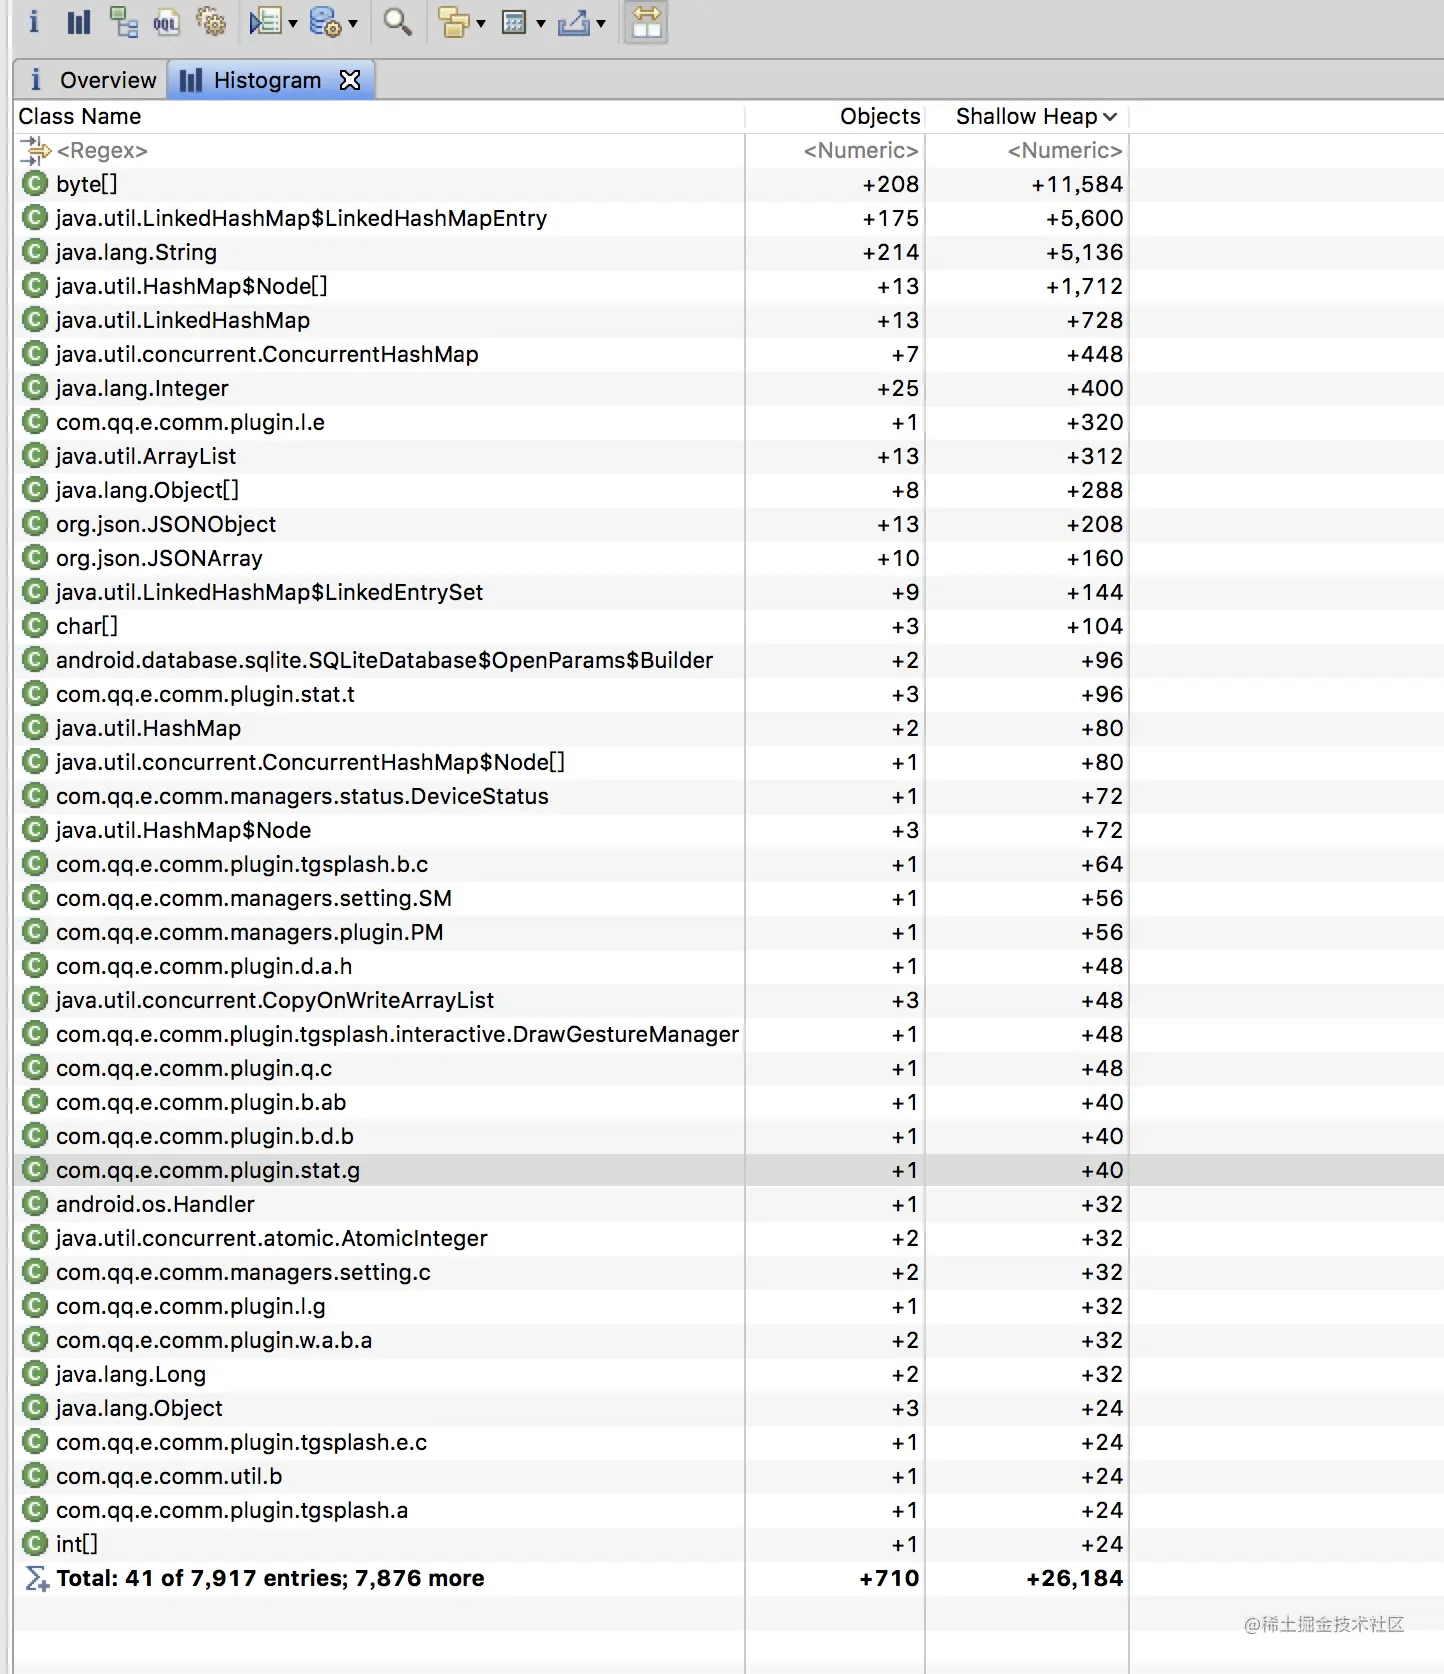1444x1674 pixels.
Task: Click the +11,584 shallow heap value
Action: point(1077,184)
